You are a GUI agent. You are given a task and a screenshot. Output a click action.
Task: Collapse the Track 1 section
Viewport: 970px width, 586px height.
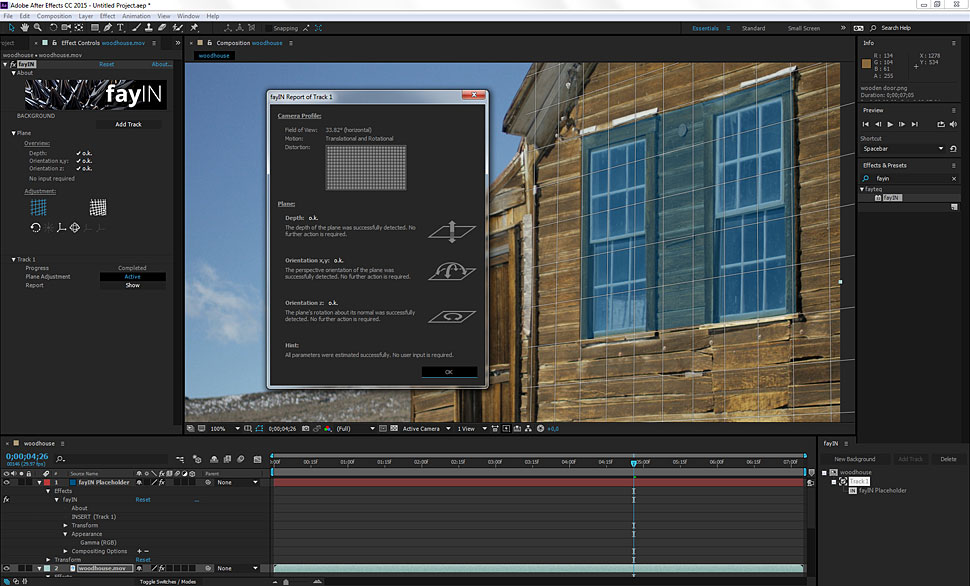[x=14, y=259]
